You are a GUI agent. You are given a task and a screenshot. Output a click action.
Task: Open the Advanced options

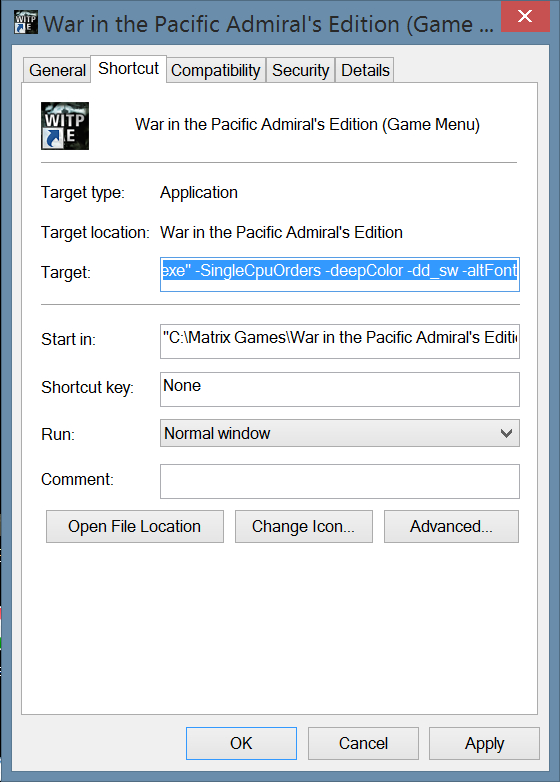click(x=451, y=526)
